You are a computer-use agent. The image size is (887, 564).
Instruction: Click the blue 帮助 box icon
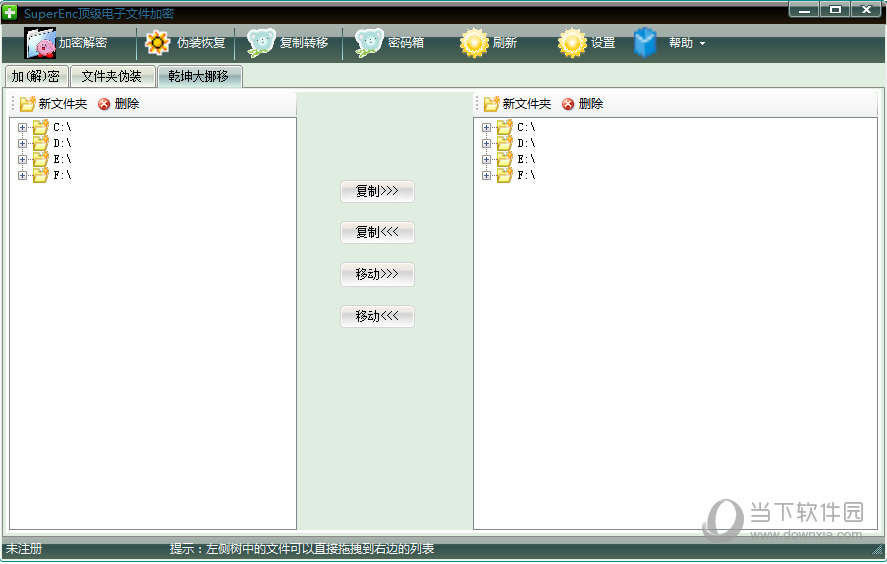tap(644, 43)
